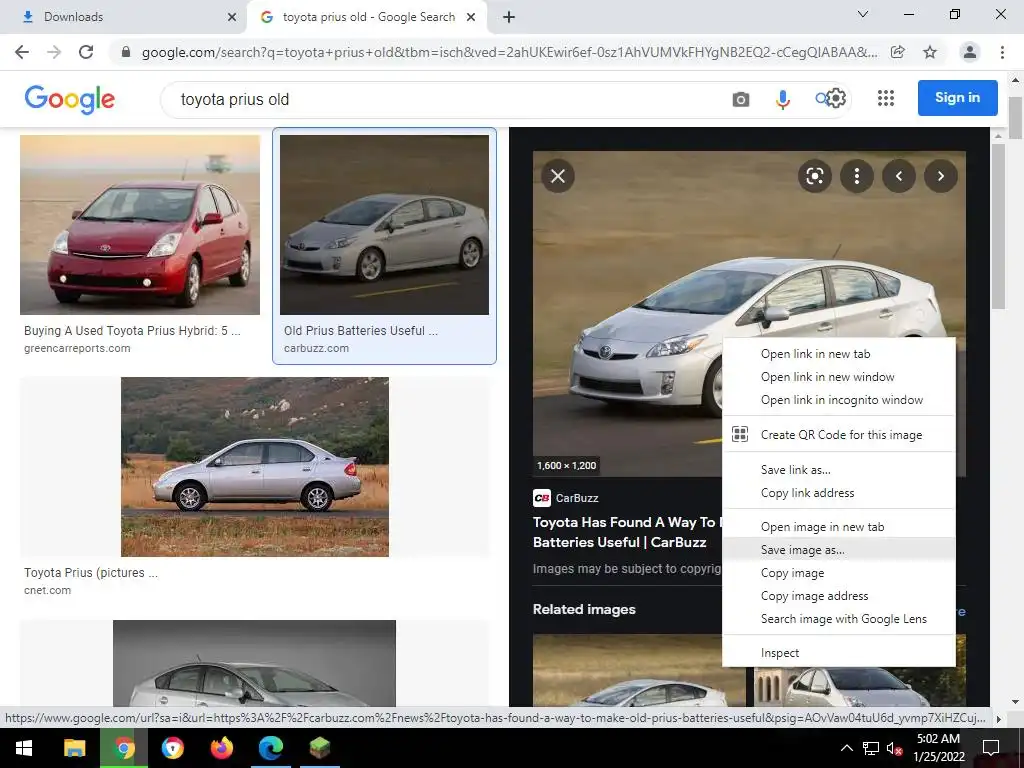Click the cnet.com source text

[x=48, y=590]
